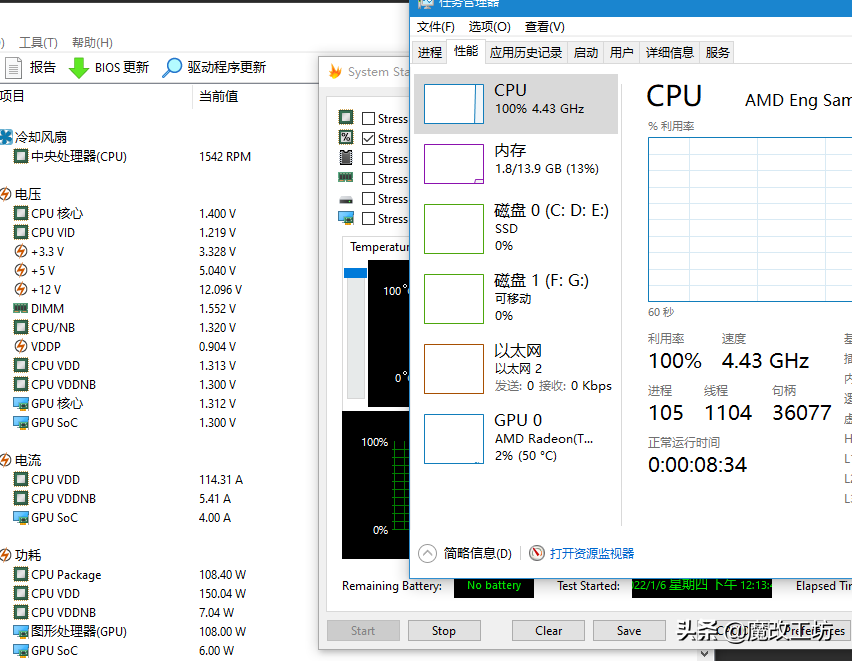
Task: Click the CPU 核心 voltage chip icon
Action: click(21, 213)
